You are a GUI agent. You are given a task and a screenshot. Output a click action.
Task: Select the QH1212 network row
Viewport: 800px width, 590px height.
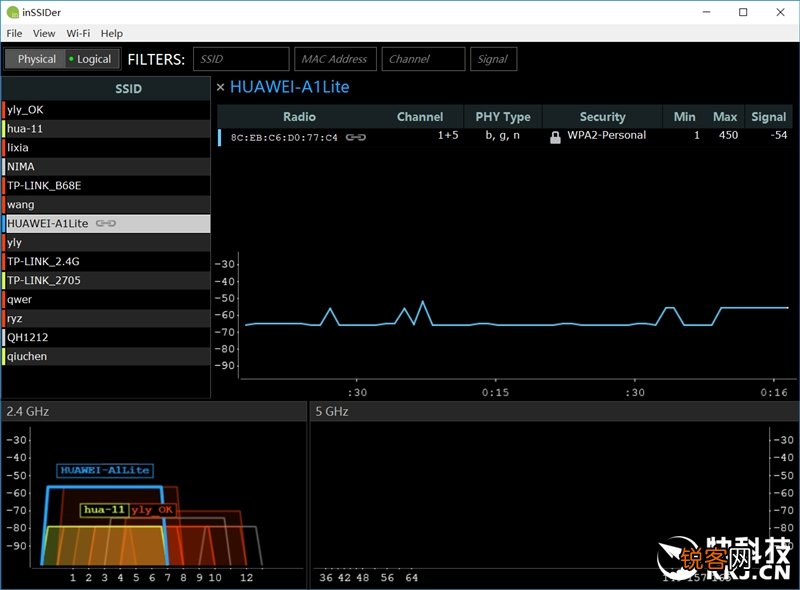(x=106, y=337)
